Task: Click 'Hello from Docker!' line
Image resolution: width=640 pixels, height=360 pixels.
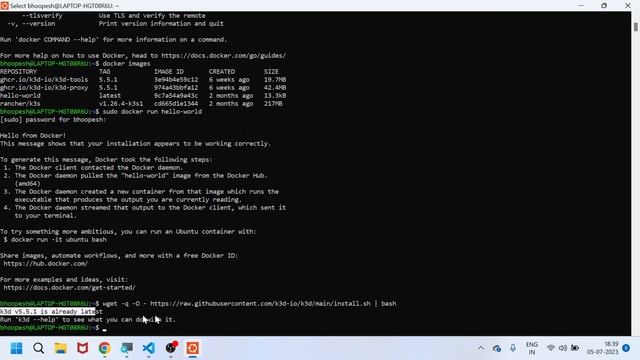Action: coord(33,136)
